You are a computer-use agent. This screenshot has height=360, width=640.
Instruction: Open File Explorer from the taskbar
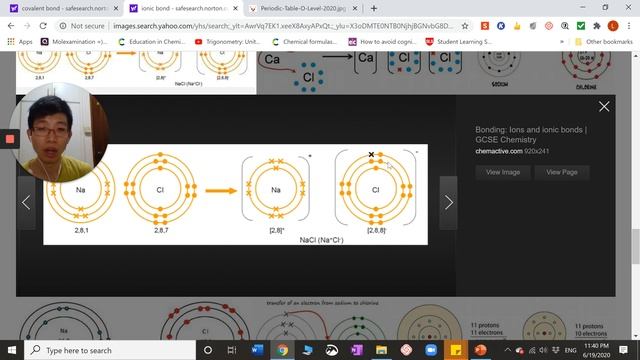[x=381, y=350]
